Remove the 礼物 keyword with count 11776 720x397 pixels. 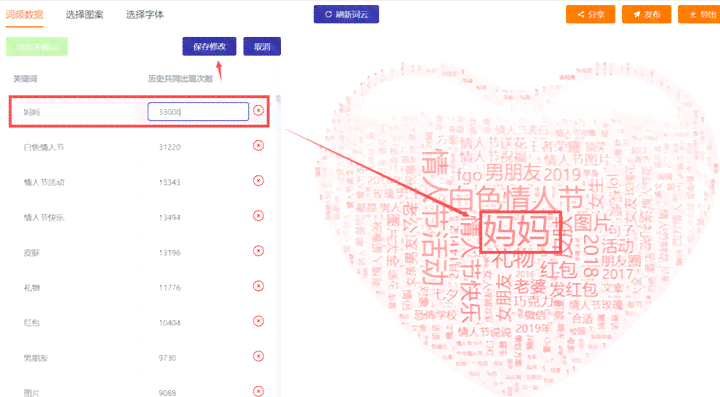tap(259, 286)
